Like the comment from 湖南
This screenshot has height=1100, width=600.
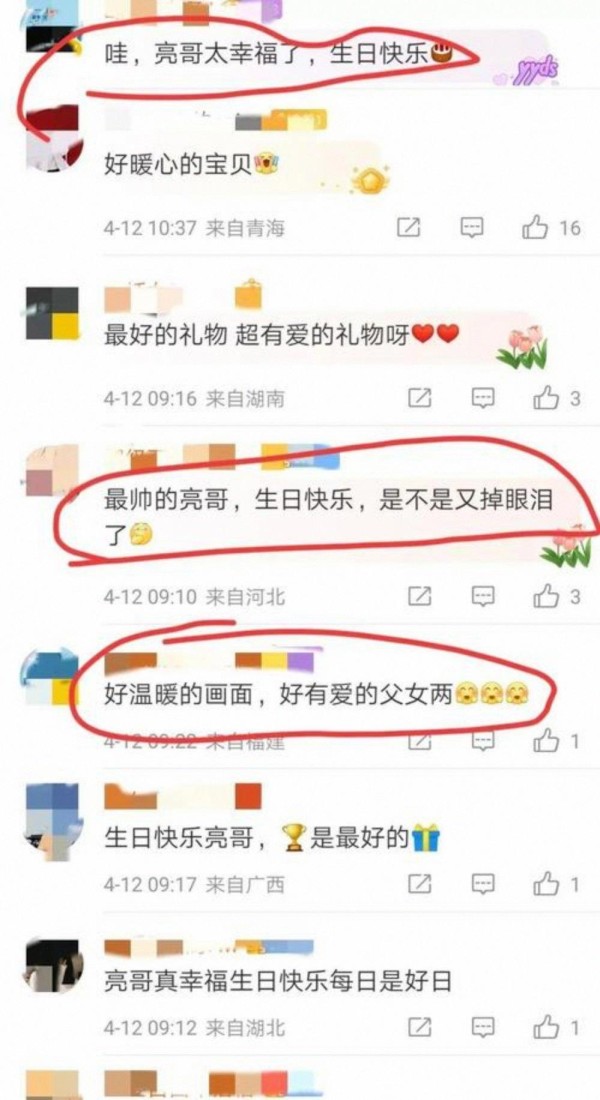click(x=556, y=398)
